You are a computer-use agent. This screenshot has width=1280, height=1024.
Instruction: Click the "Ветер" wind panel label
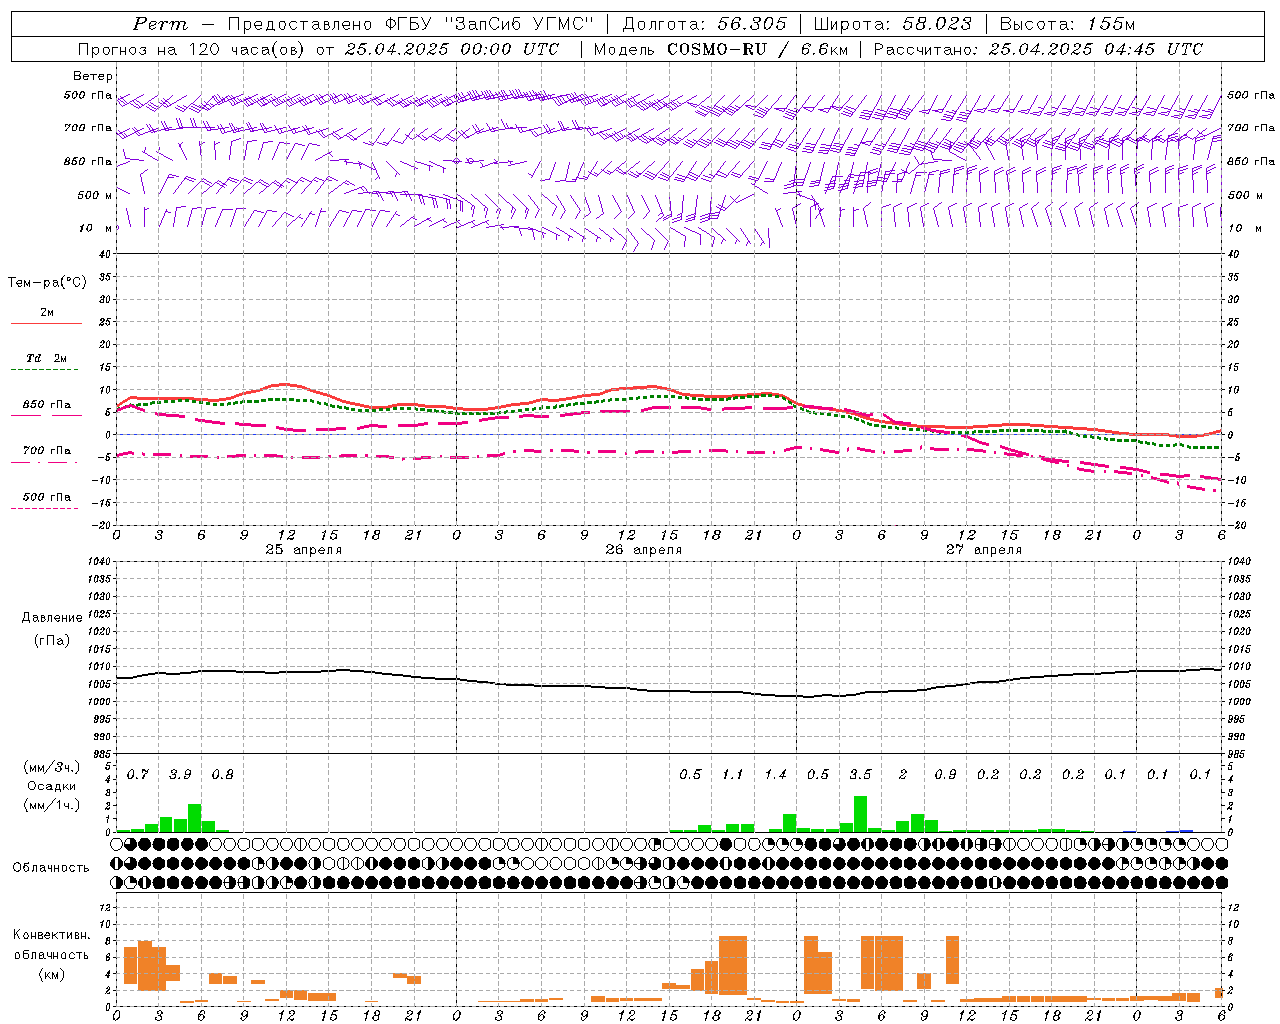click(93, 76)
